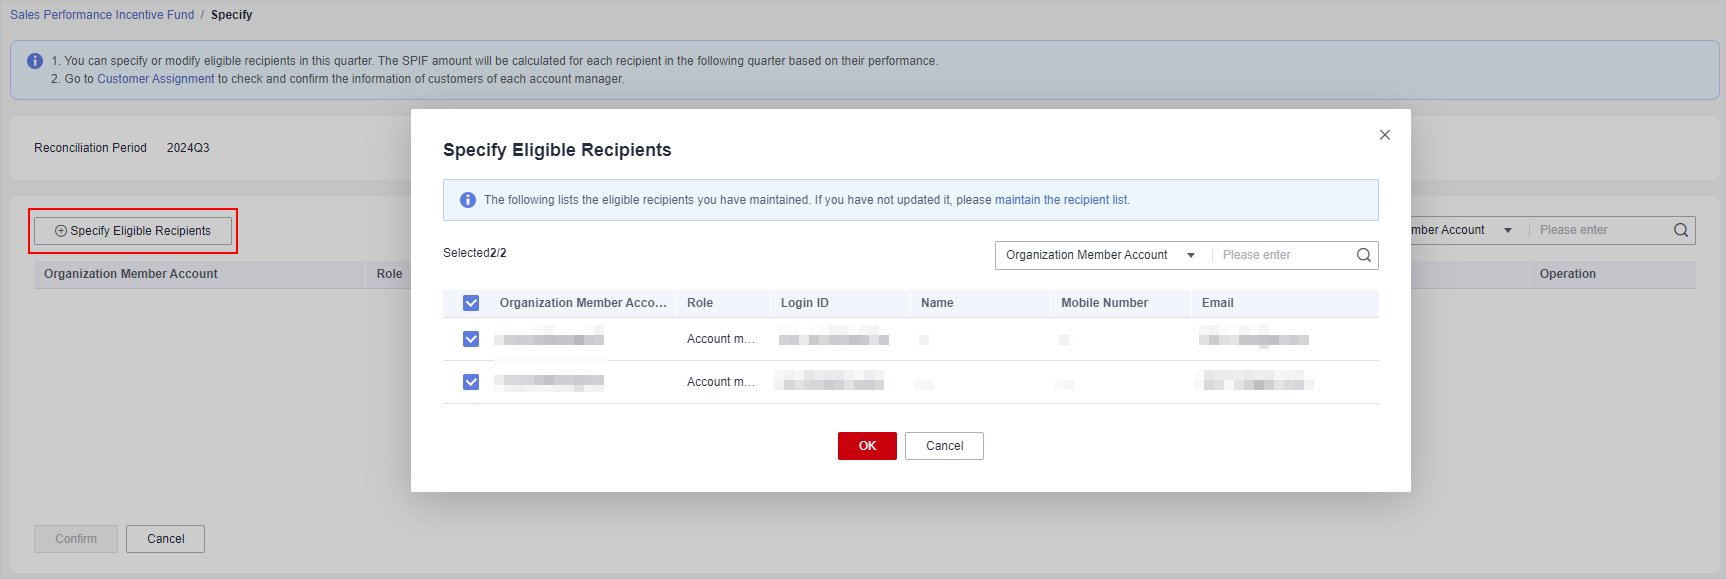The image size is (1726, 579).
Task: Click the Cancel button at page bottom
Action: click(x=166, y=539)
